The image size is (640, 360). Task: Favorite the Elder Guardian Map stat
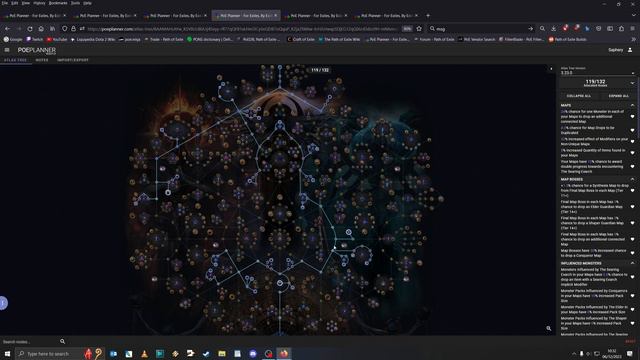coord(632,207)
